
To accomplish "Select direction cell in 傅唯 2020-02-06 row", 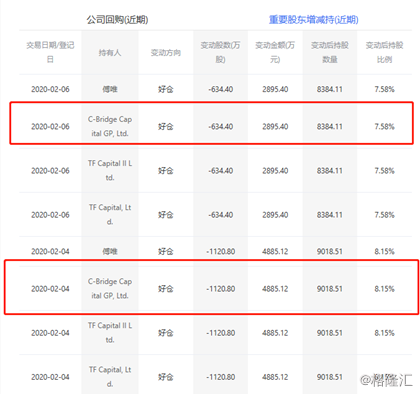I will click(166, 89).
